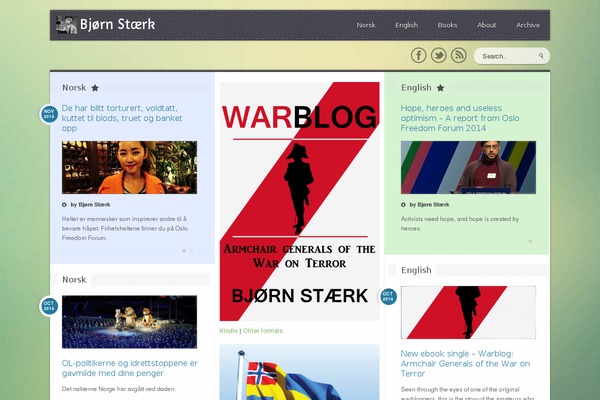Open the RSS feed icon
600x400 pixels.
point(458,56)
